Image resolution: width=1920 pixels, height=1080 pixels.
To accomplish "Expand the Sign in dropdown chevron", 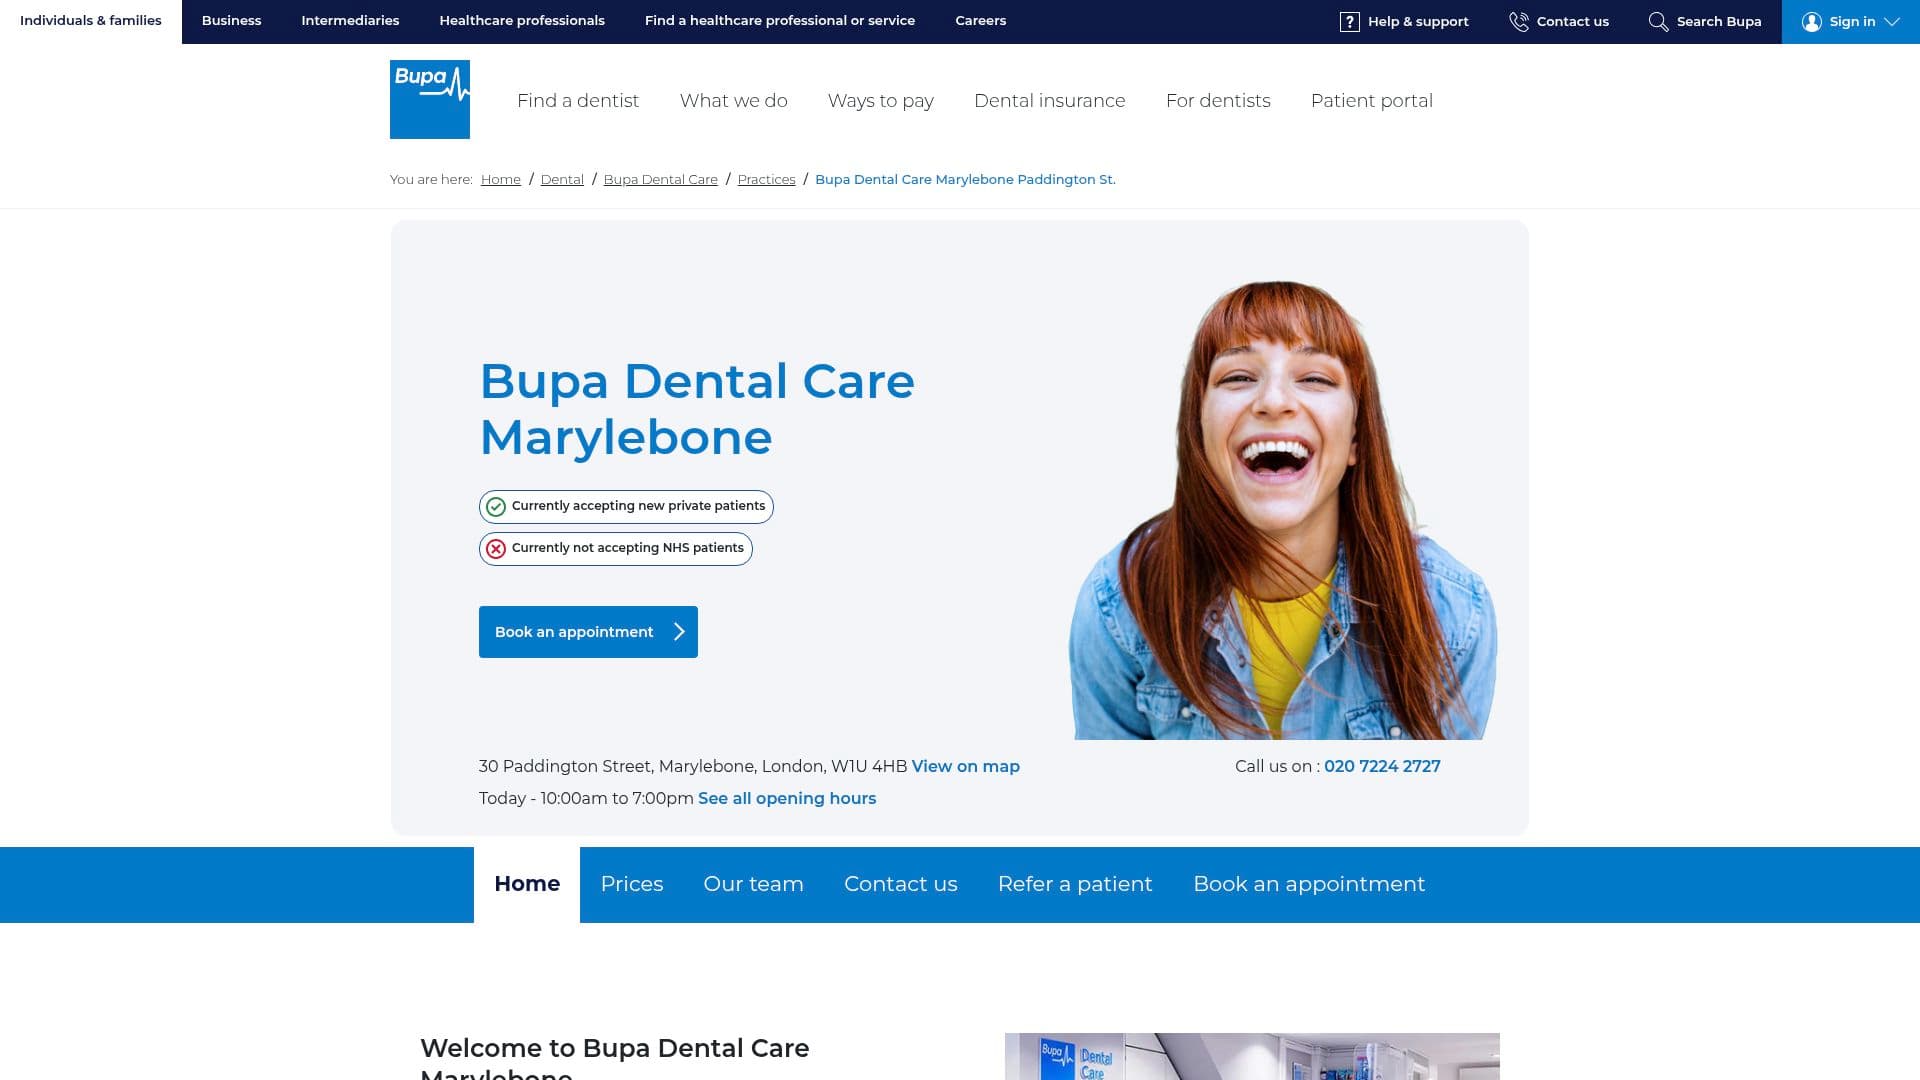I will pos(1891,21).
